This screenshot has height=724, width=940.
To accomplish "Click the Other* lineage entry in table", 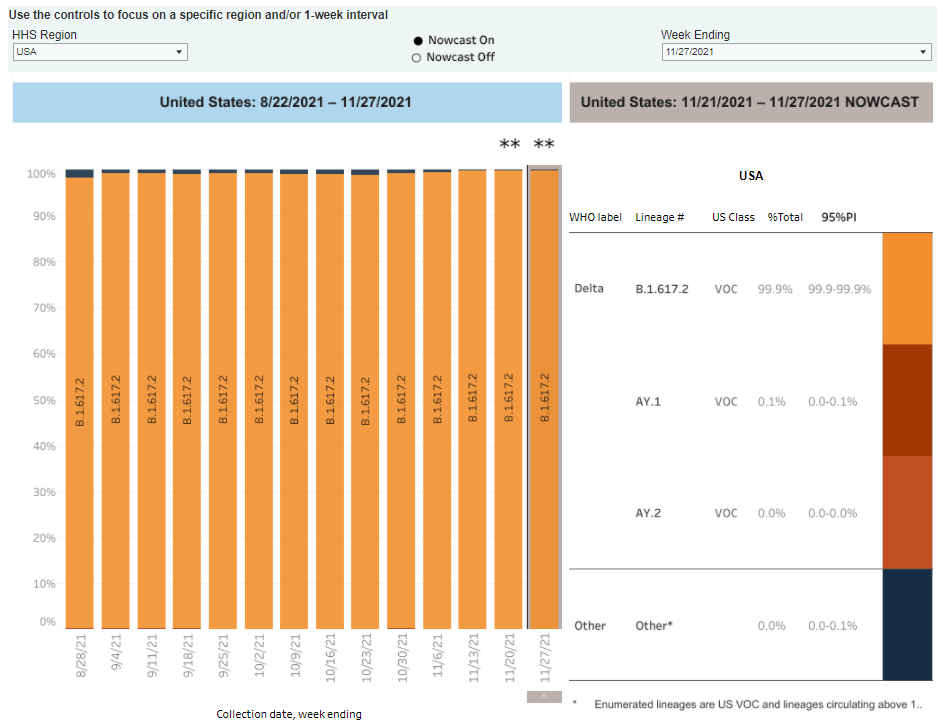I will (654, 625).
